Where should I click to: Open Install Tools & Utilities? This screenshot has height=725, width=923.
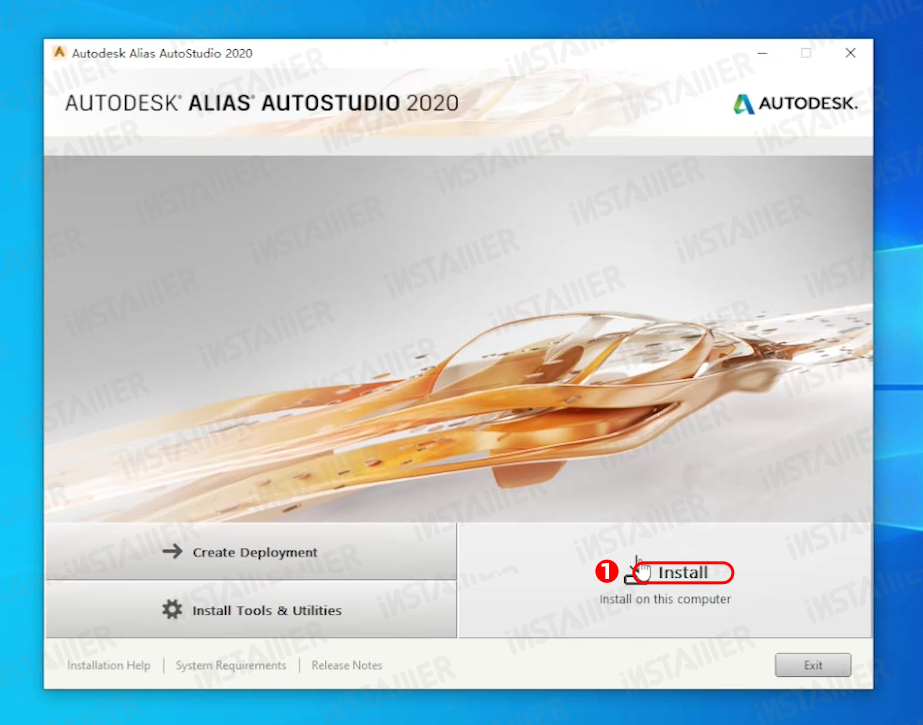point(251,610)
